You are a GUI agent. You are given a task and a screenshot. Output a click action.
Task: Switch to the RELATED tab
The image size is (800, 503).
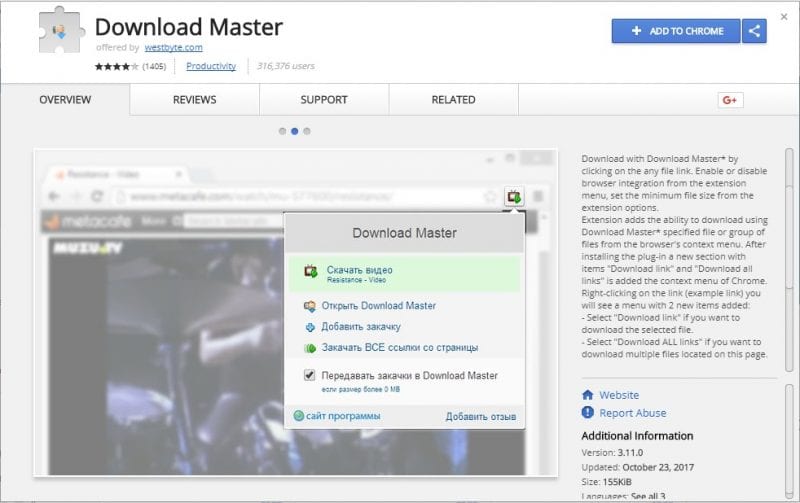(454, 100)
